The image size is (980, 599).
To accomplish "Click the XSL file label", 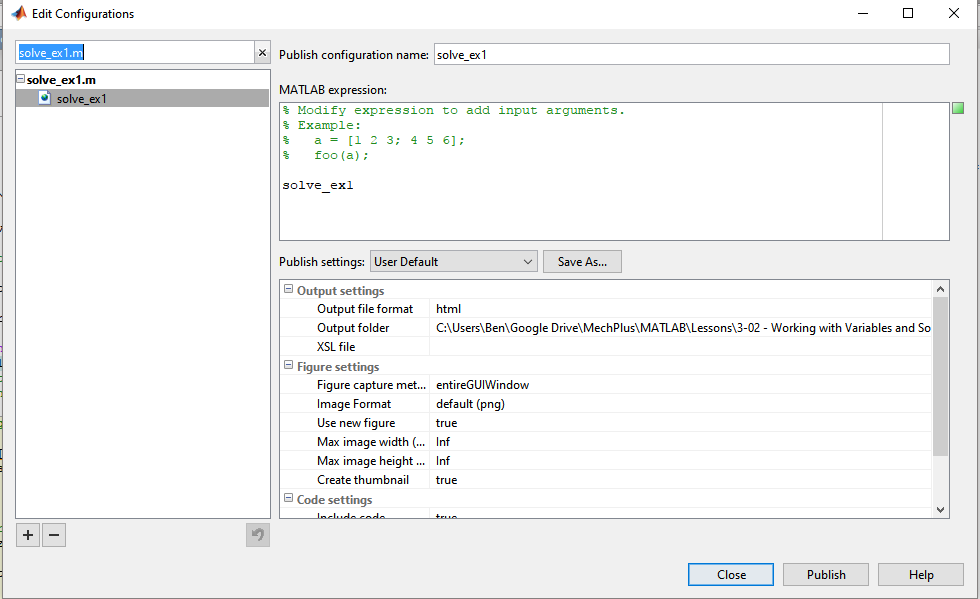I will click(x=336, y=346).
